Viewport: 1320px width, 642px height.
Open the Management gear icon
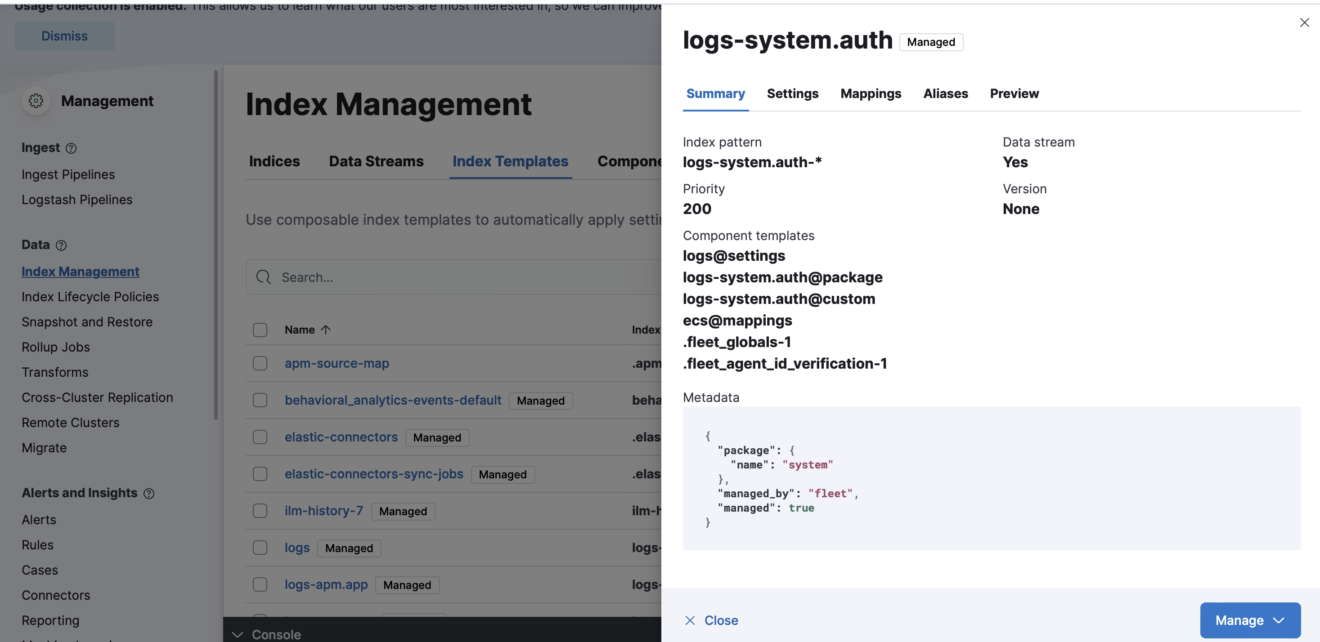coord(36,100)
